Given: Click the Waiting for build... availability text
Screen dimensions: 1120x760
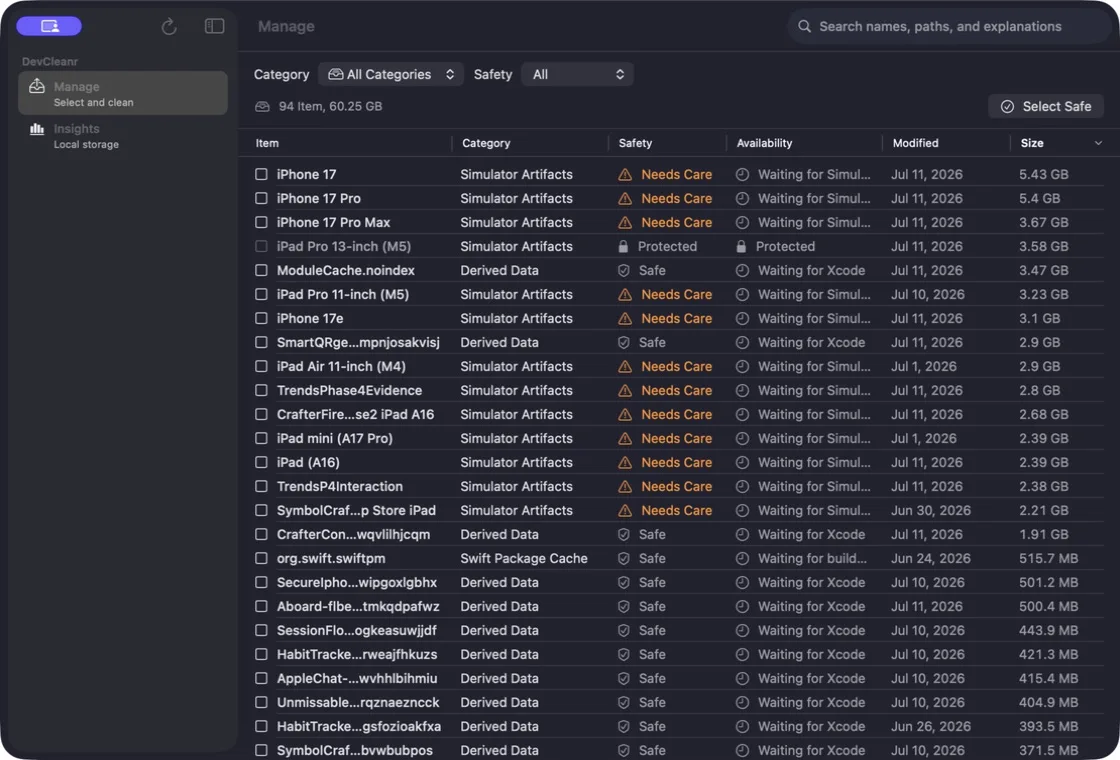Looking at the screenshot, I should coord(812,559).
